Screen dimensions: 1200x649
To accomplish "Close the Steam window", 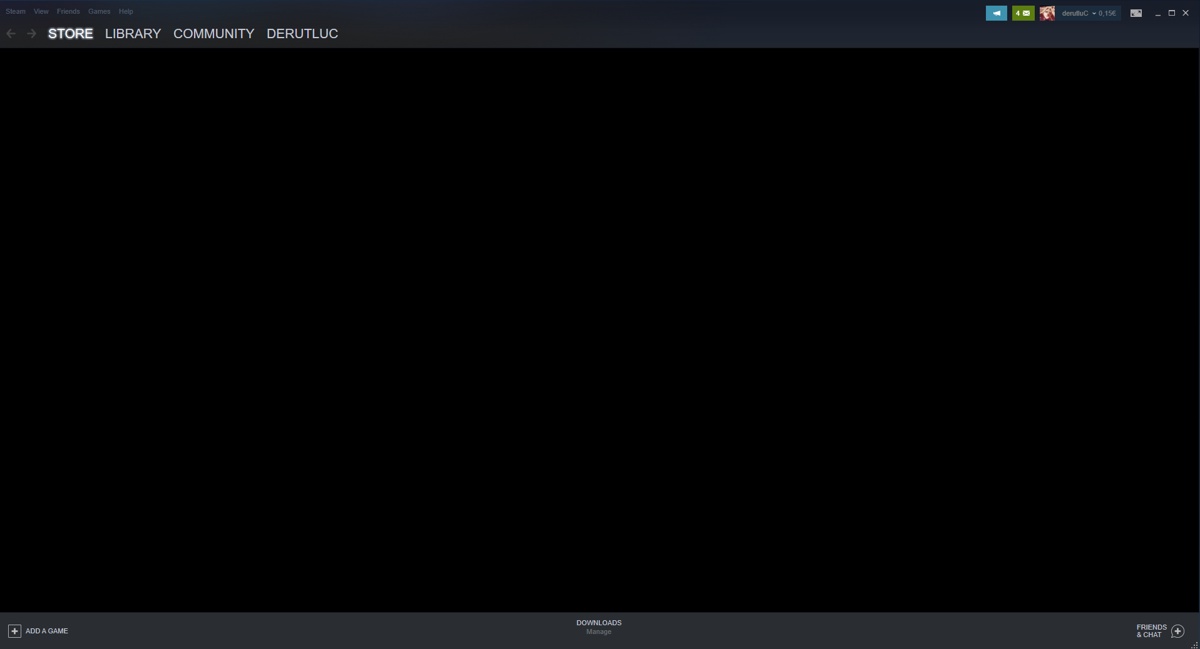I will 1186,13.
